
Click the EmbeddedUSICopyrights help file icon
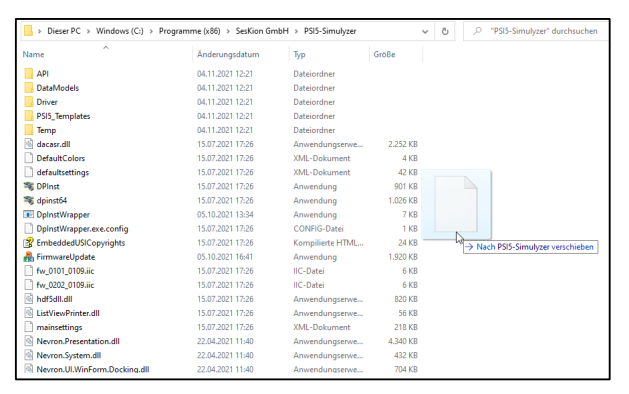click(x=28, y=243)
